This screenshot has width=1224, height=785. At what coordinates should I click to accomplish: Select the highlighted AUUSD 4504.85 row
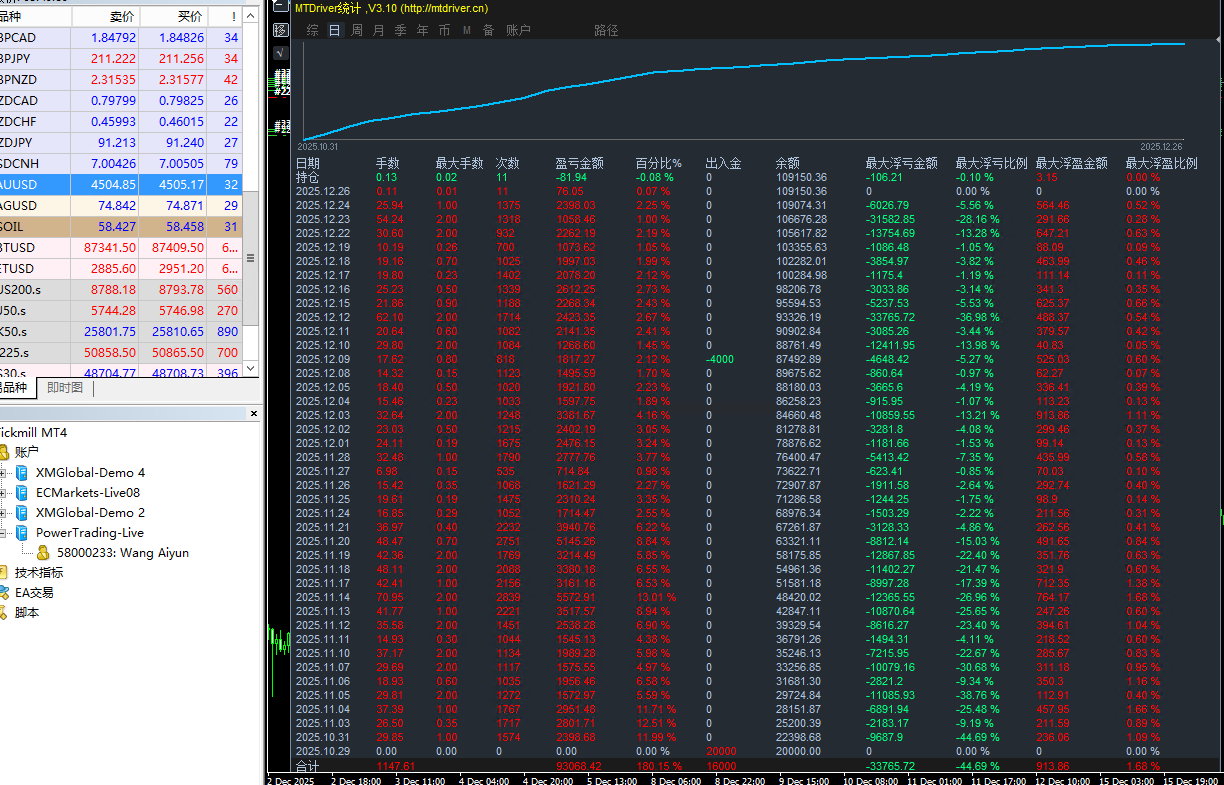point(121,185)
